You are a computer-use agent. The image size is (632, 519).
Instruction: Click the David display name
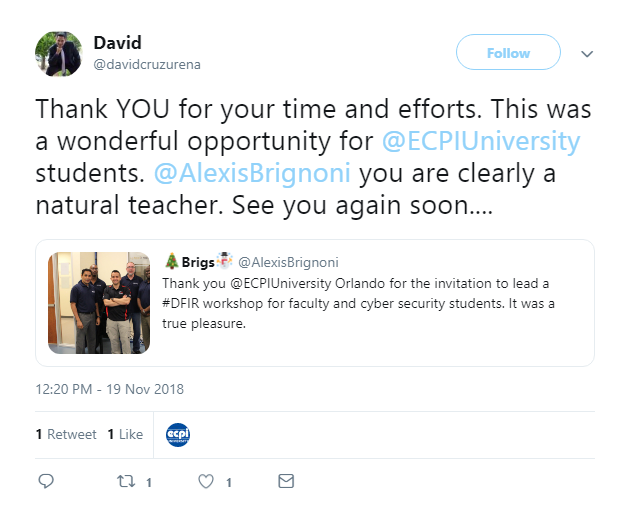(x=117, y=43)
